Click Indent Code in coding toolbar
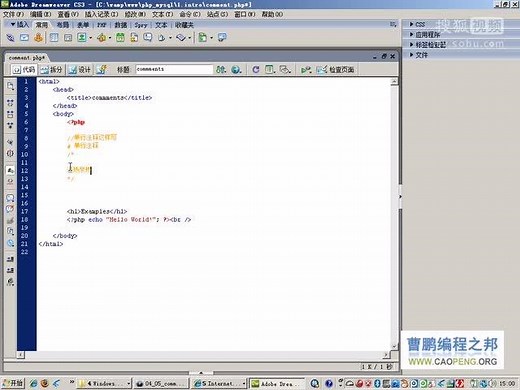 pyautogui.click(x=10, y=259)
